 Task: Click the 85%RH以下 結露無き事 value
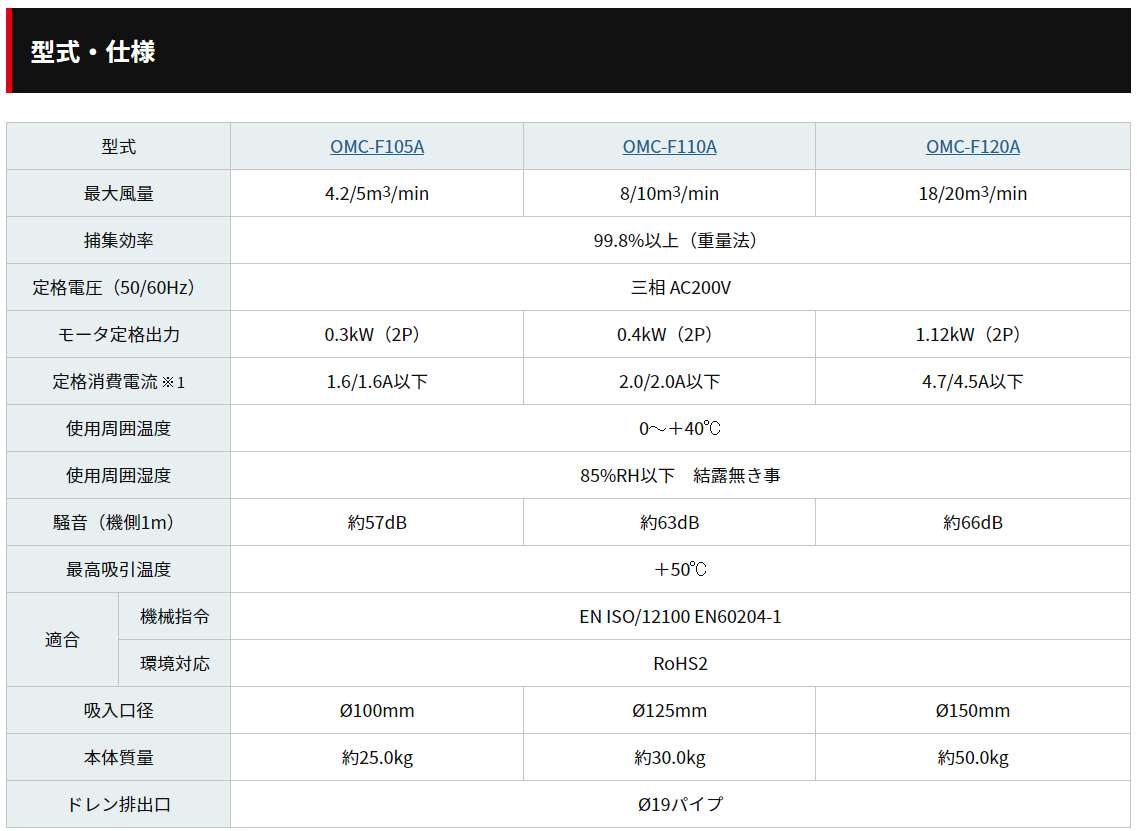tap(680, 476)
